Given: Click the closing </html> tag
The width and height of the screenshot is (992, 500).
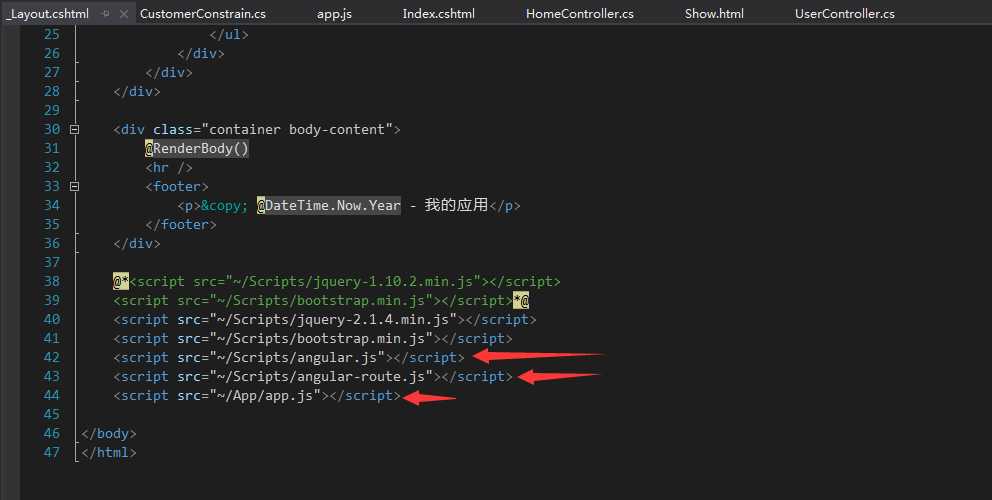Looking at the screenshot, I should click(x=109, y=452).
